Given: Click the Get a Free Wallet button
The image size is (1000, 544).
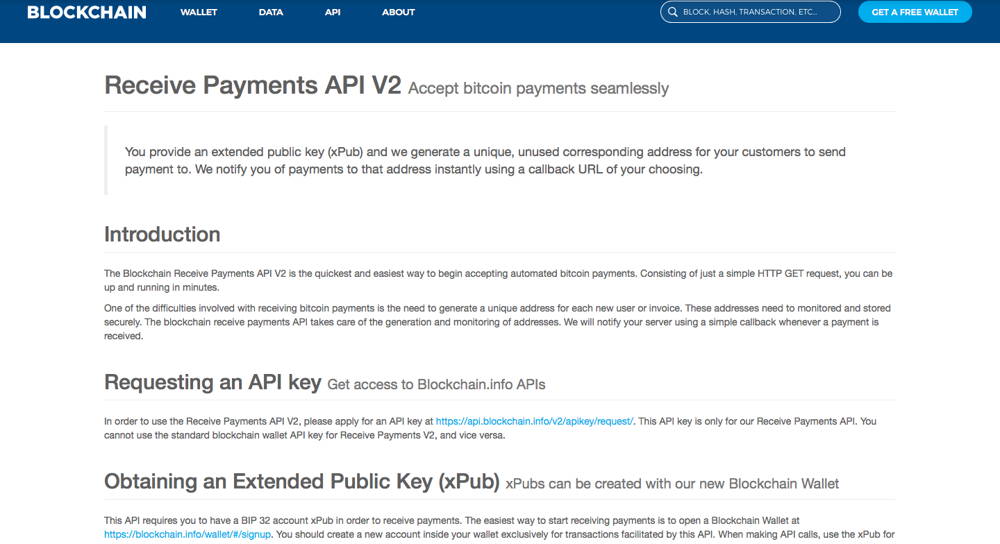Looking at the screenshot, I should [x=915, y=12].
